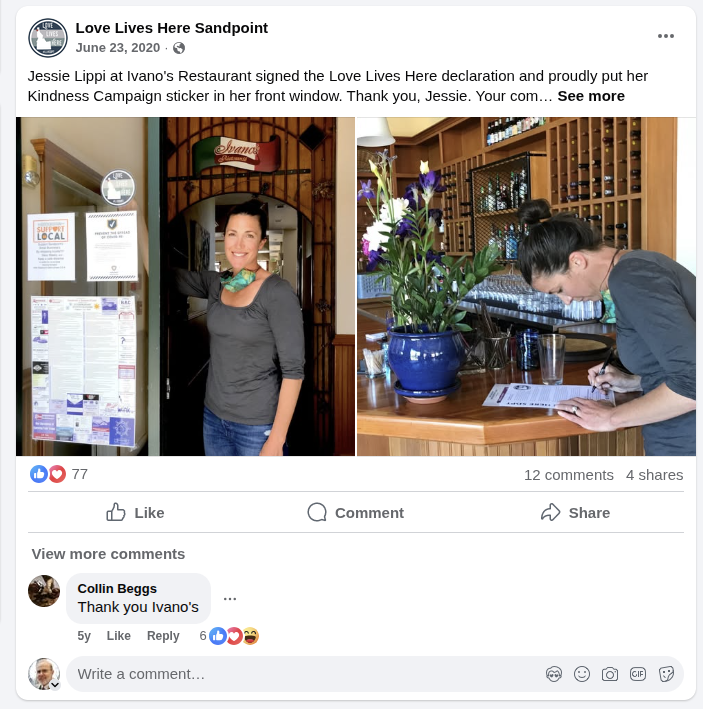
Task: Click the Write a comment input field
Action: (x=306, y=674)
